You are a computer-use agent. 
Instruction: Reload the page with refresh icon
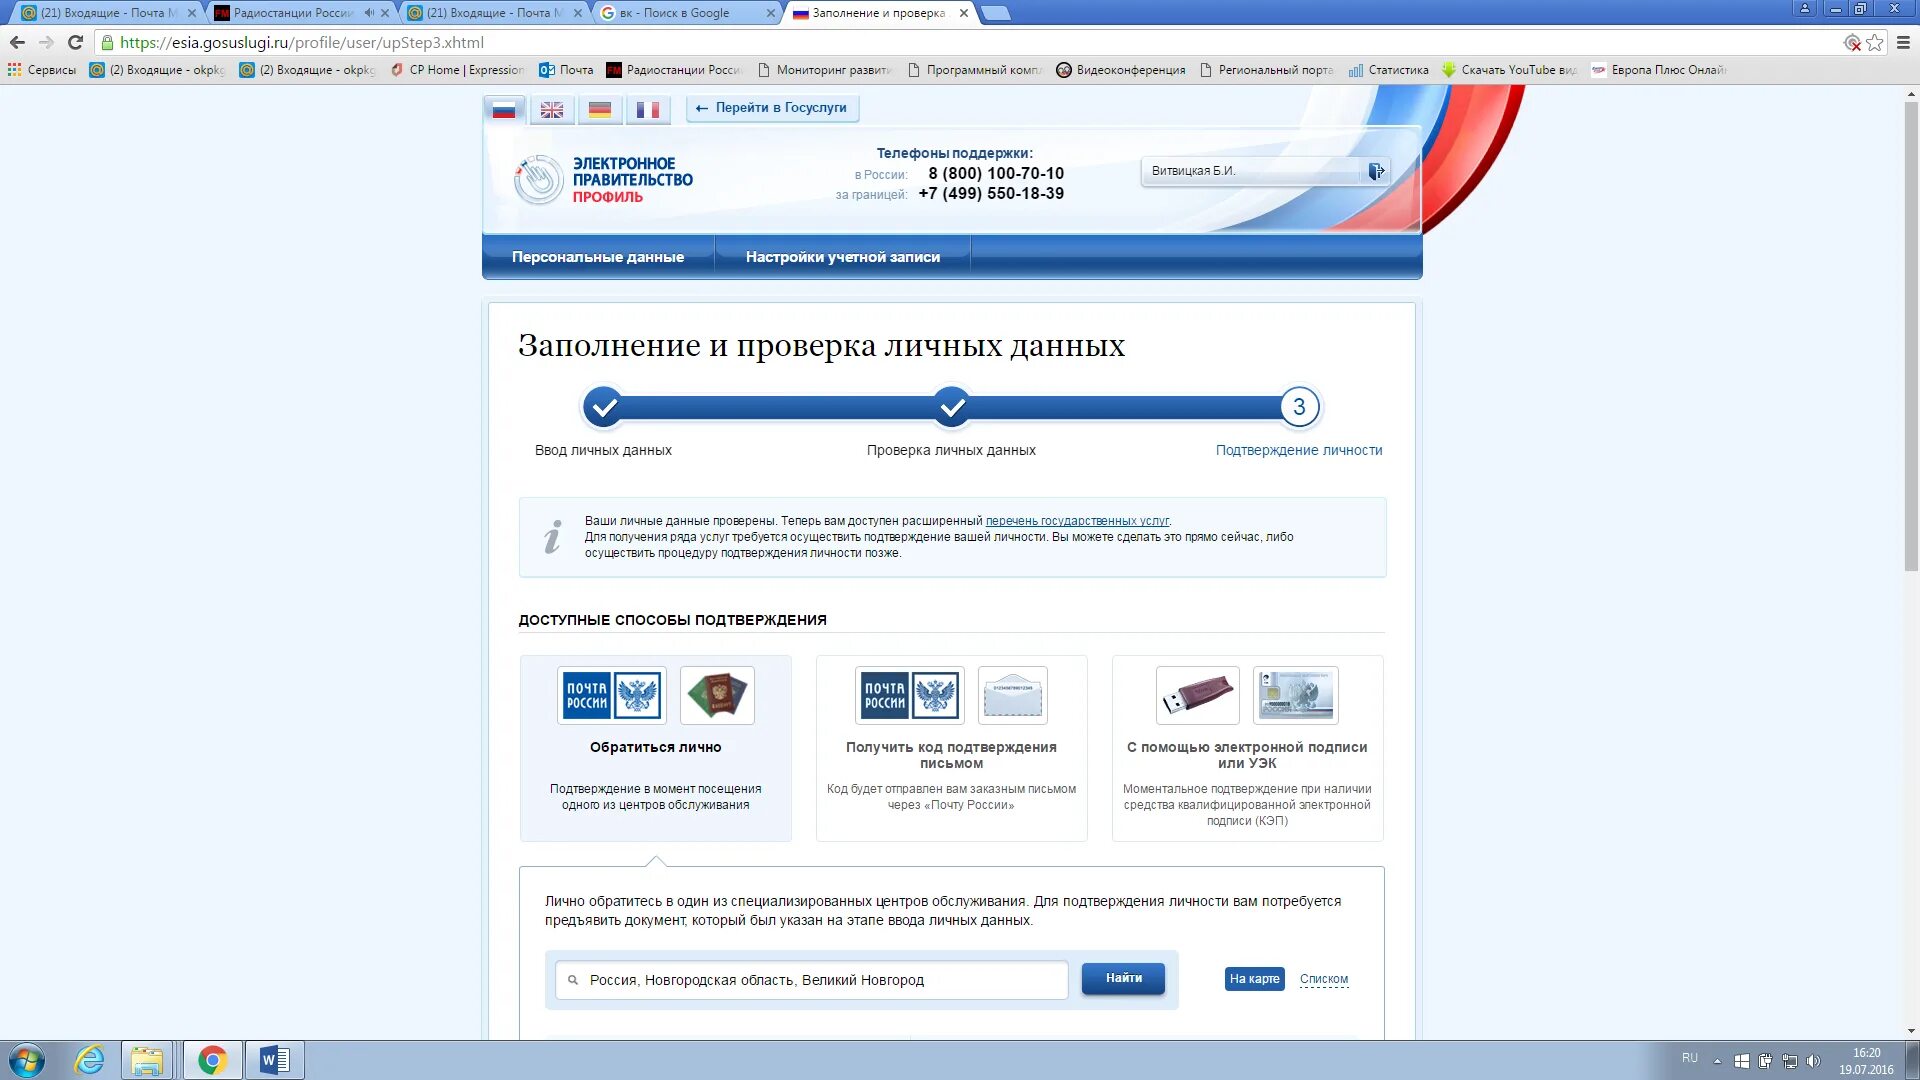click(x=75, y=42)
